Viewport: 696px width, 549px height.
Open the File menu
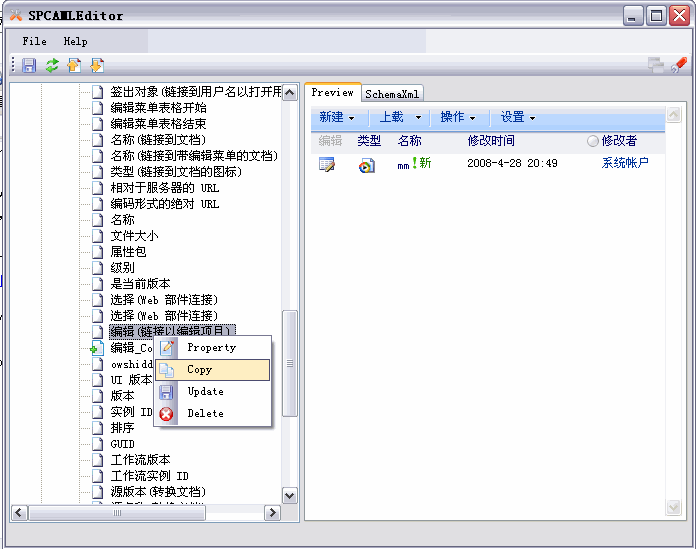pos(35,41)
